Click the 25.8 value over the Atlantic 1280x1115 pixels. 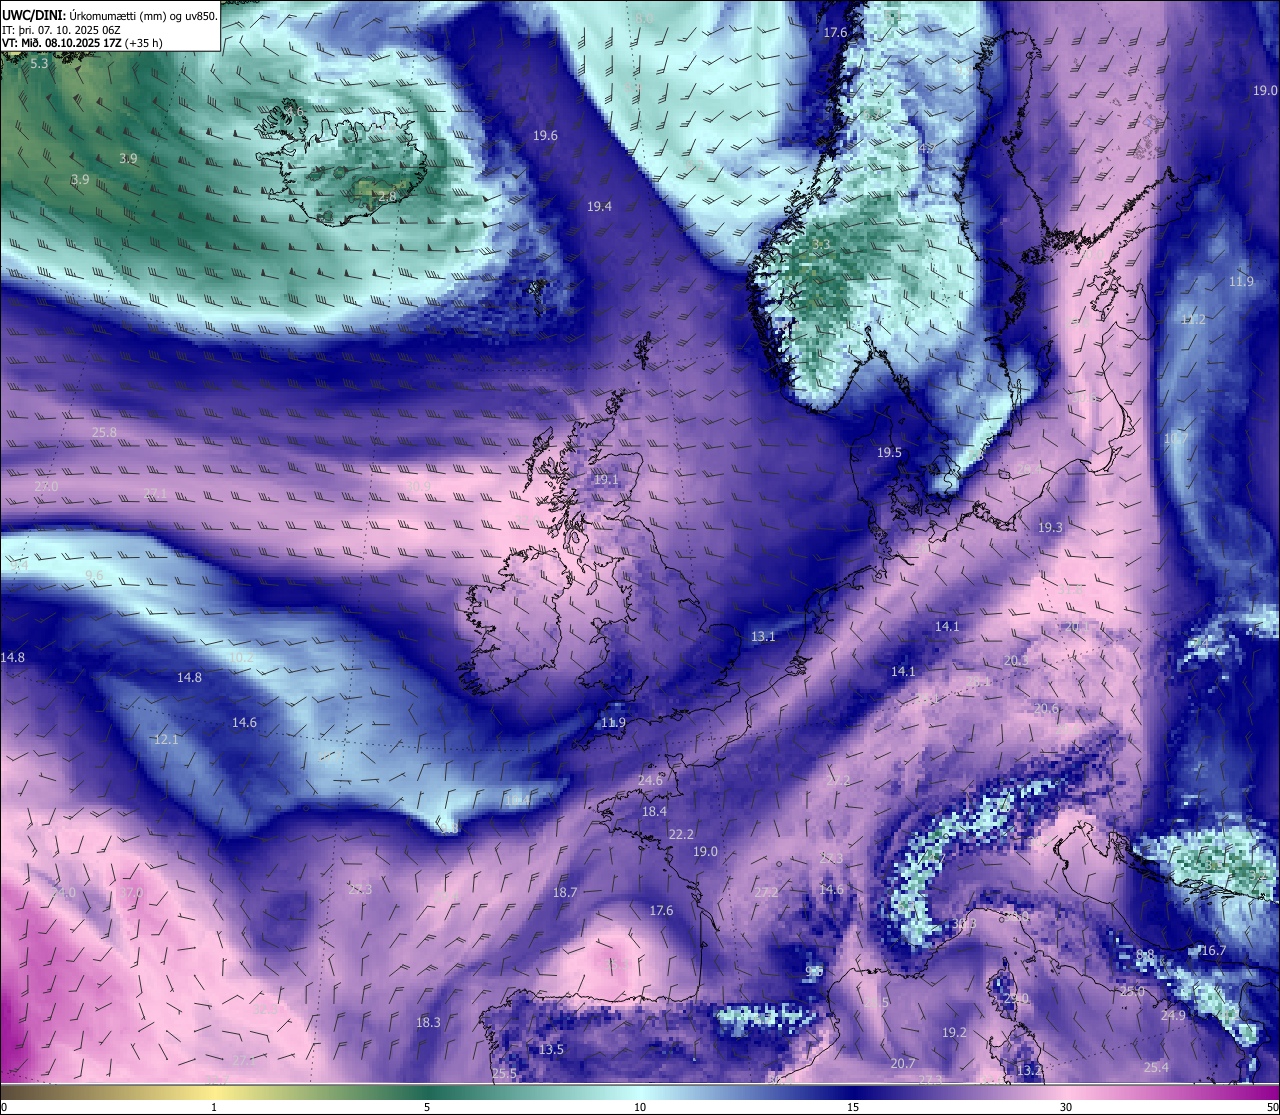(104, 433)
